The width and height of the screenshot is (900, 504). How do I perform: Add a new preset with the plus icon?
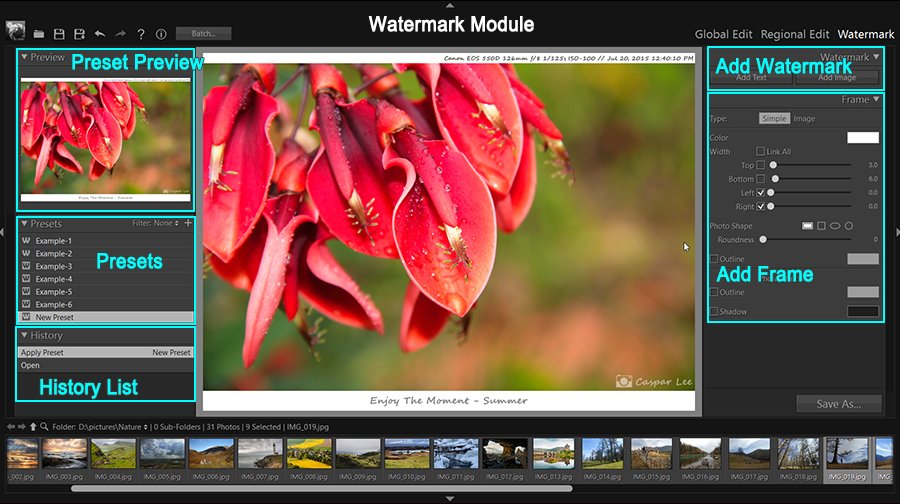click(x=188, y=223)
